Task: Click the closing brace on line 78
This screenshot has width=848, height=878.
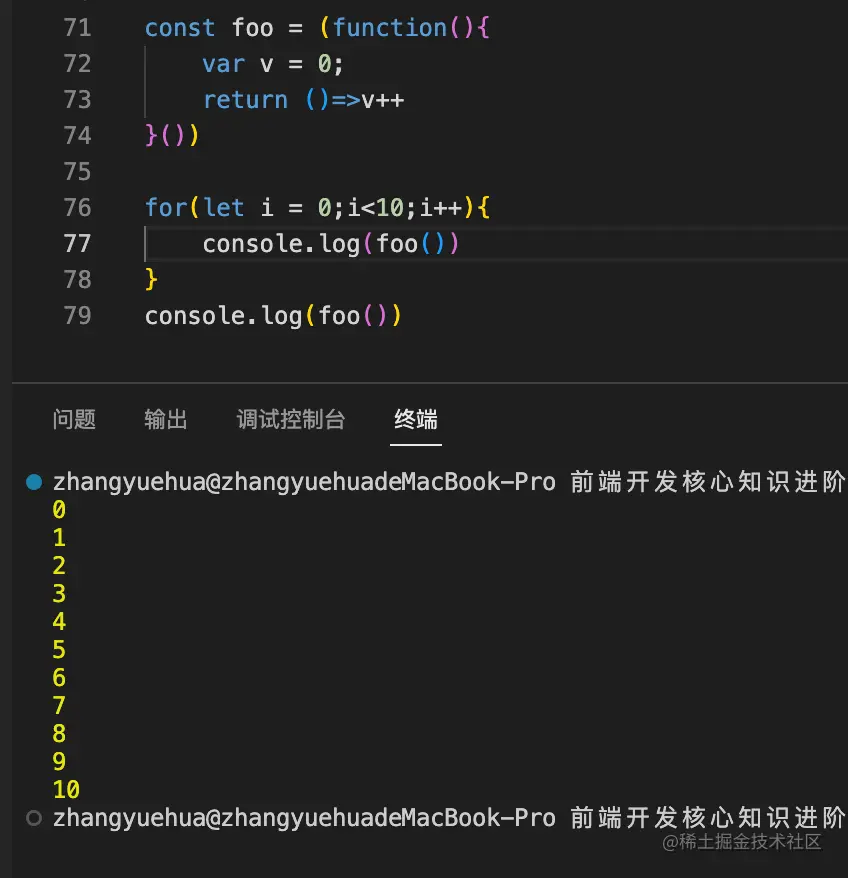Action: [x=151, y=279]
